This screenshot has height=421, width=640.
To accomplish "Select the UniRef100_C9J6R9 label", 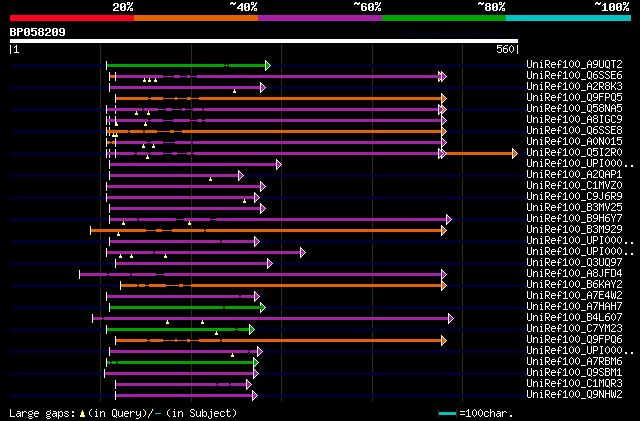I will pyautogui.click(x=574, y=196).
